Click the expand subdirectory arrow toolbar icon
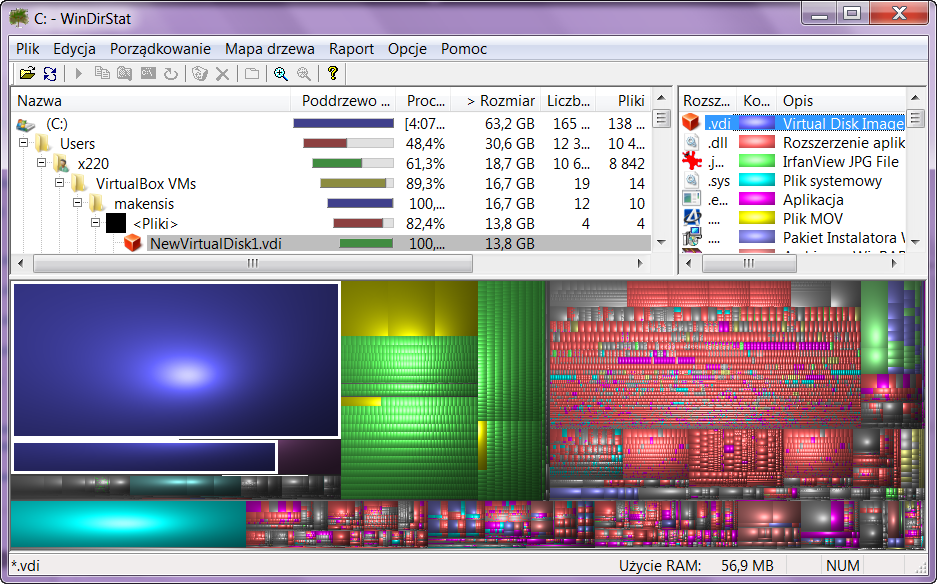Viewport: 937px width, 584px height. click(78, 74)
